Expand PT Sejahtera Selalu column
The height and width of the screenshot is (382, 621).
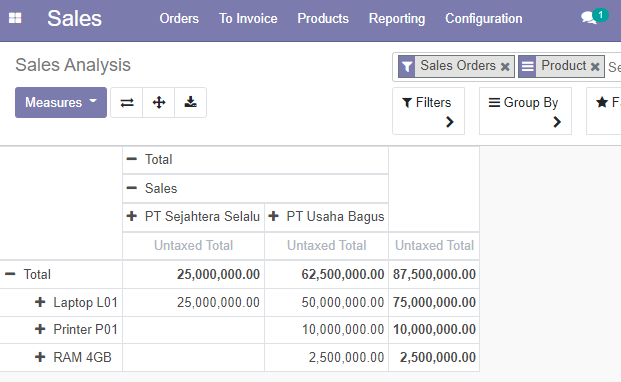(193, 217)
